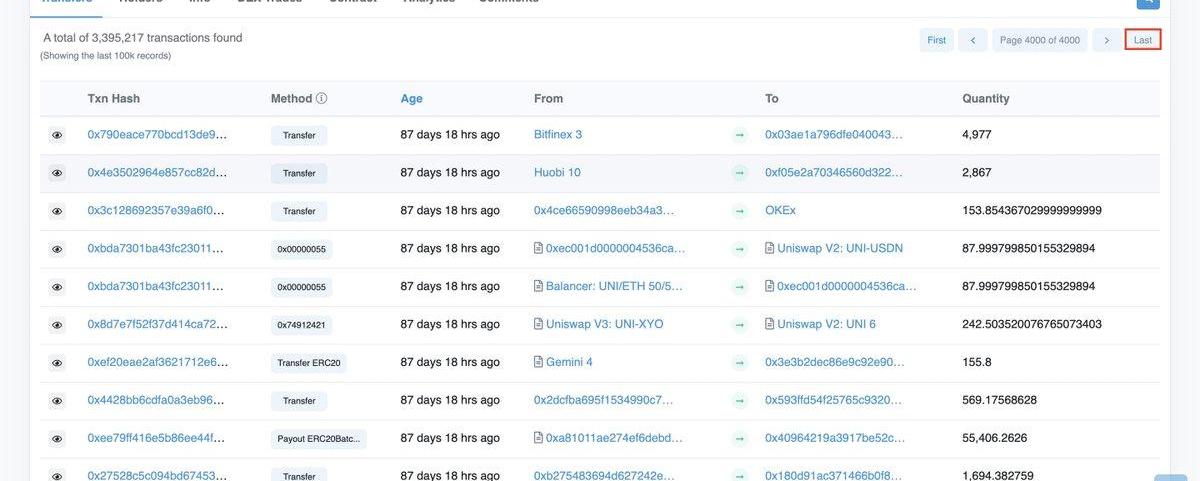Screen dimensions: 1200x481
Task: Open recipient address 0x593ffd54f25765c9320
Action: [834, 400]
